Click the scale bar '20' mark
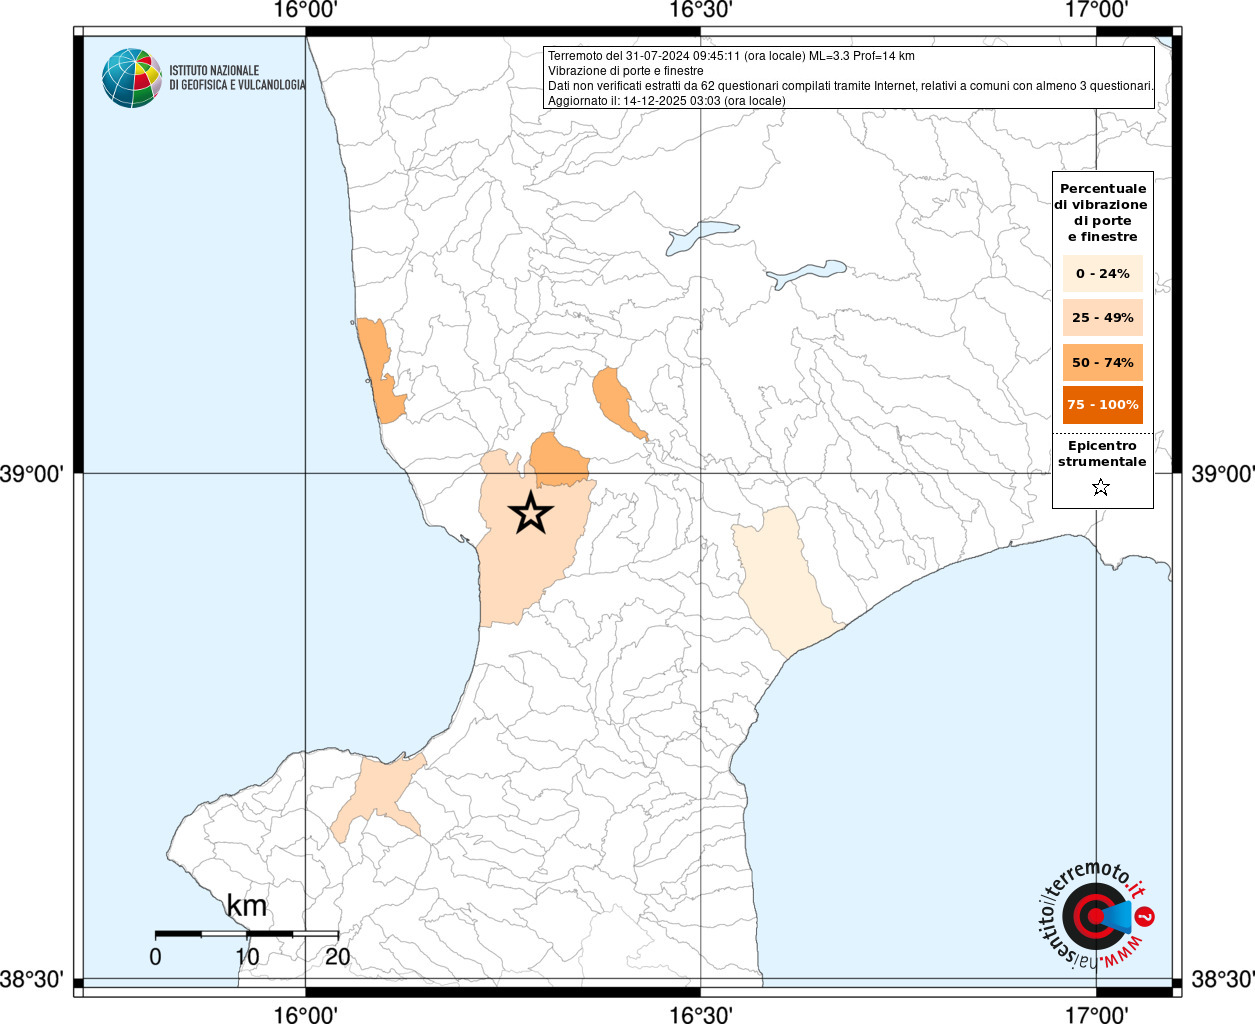The image size is (1255, 1024). [x=338, y=956]
